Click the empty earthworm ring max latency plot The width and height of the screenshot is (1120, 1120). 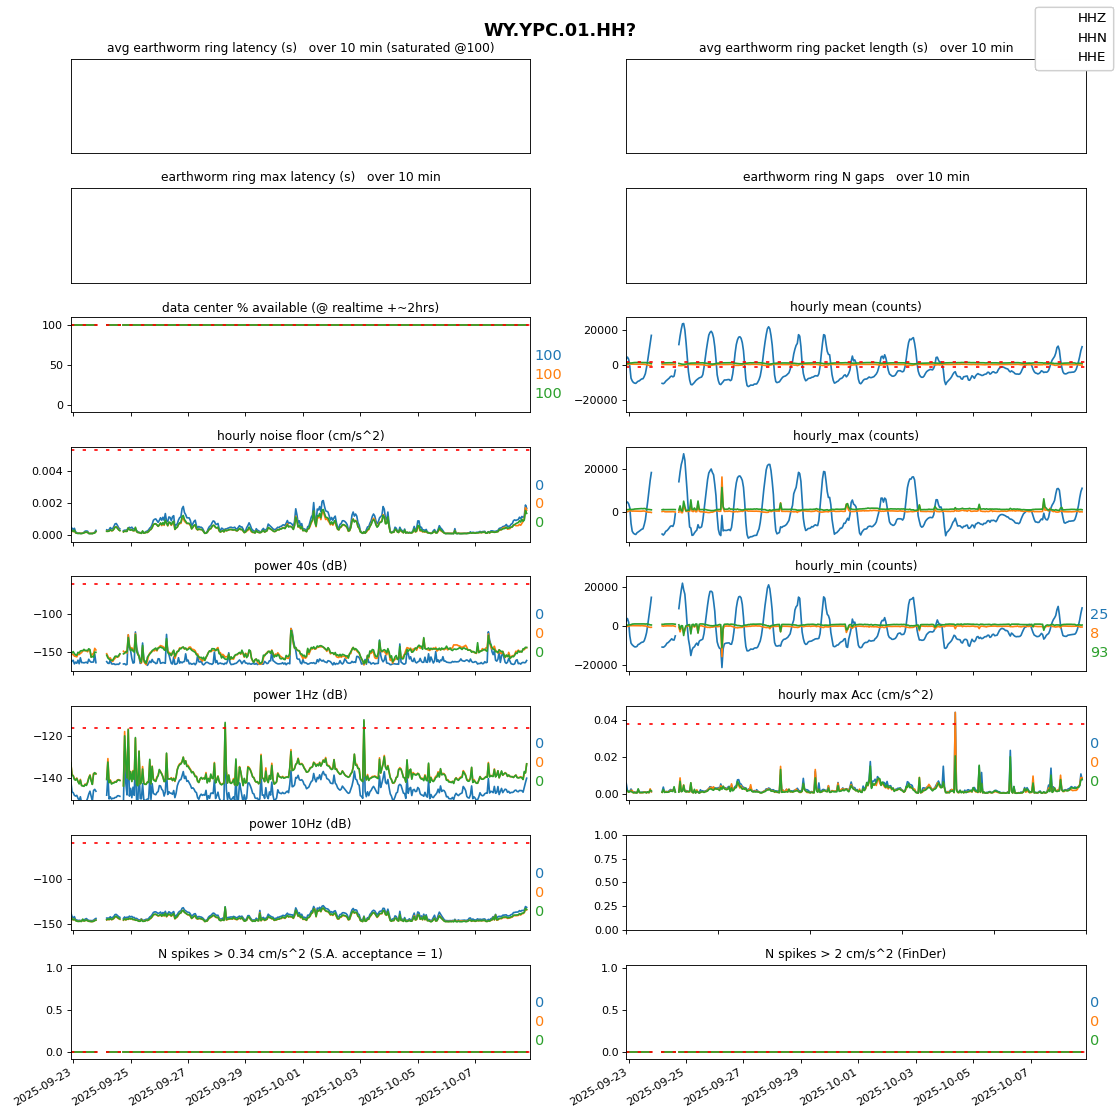coord(300,236)
